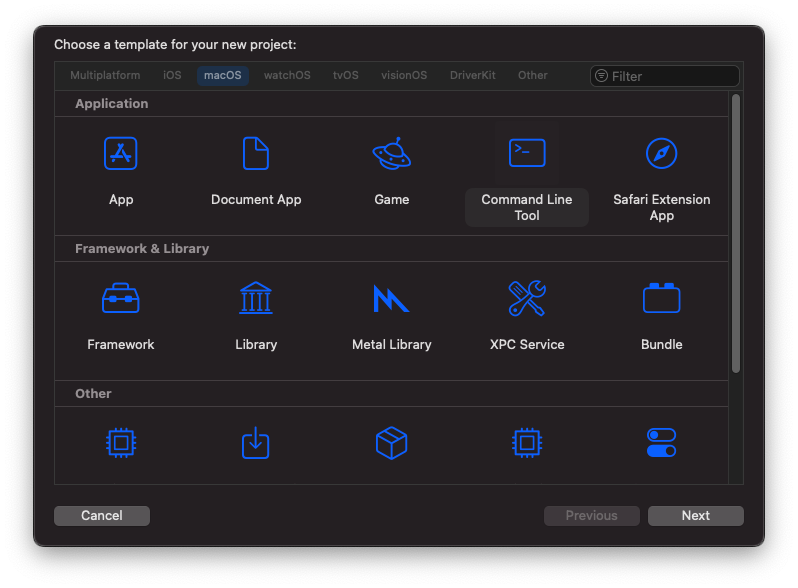Click the template list vertical scrollbar
Image resolution: width=798 pixels, height=588 pixels.
(735, 234)
